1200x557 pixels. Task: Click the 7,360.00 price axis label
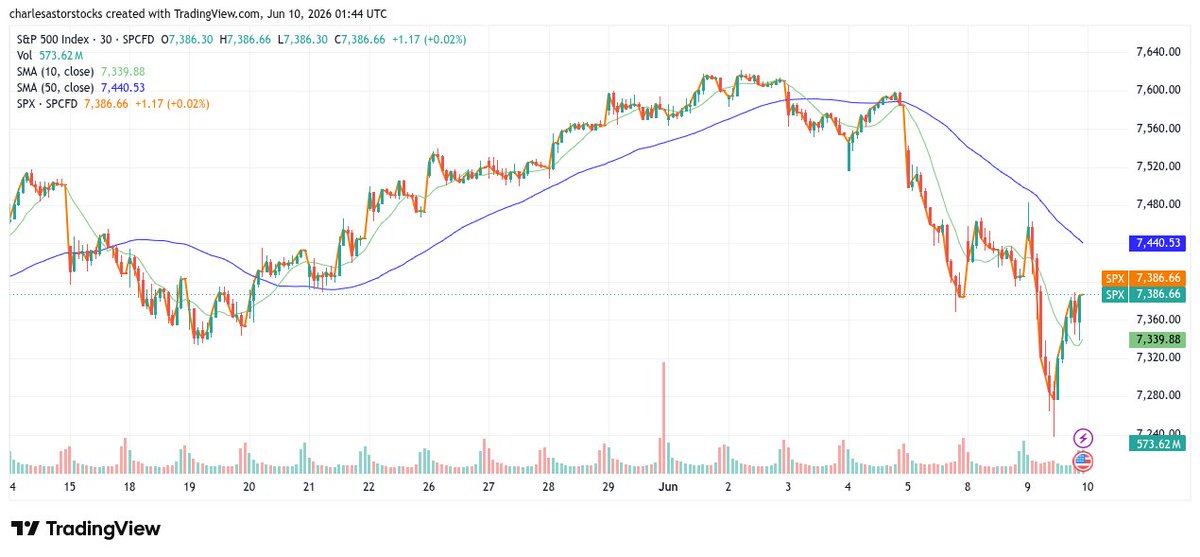tap(1159, 319)
